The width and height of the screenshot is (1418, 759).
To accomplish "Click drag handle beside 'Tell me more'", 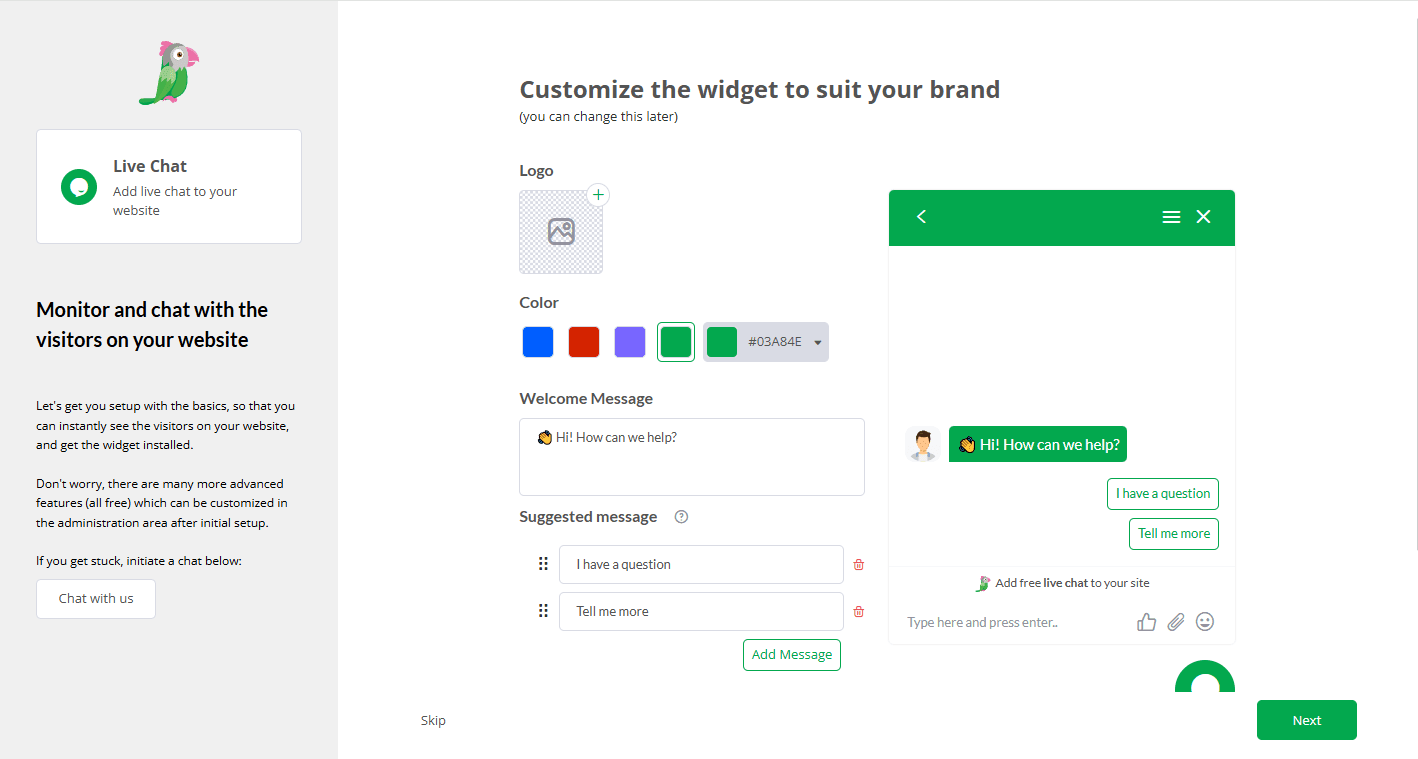I will 543,611.
